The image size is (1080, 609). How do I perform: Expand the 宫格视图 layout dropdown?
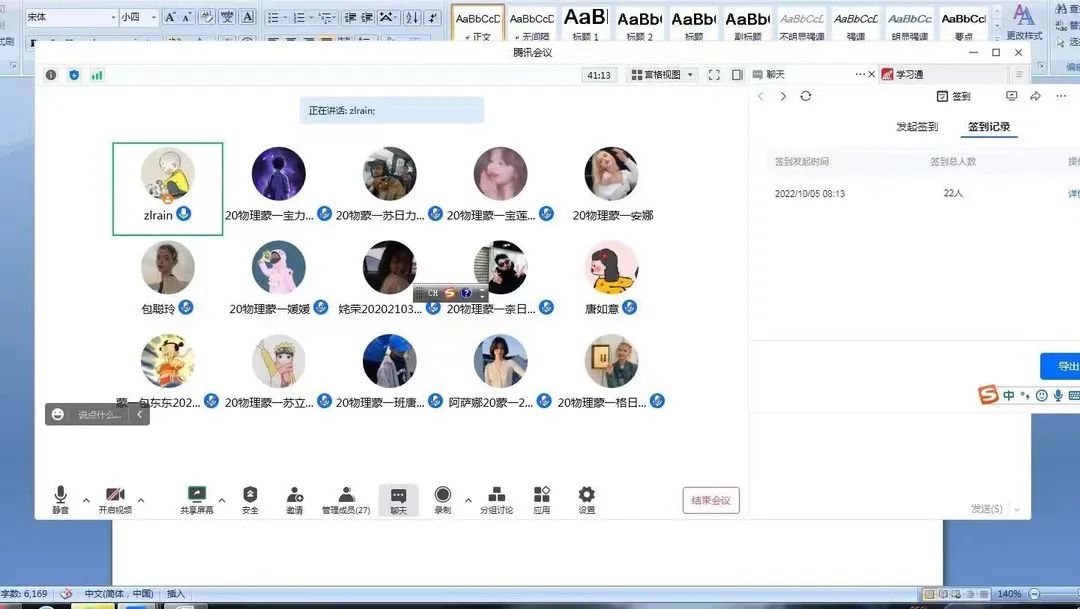coord(662,75)
